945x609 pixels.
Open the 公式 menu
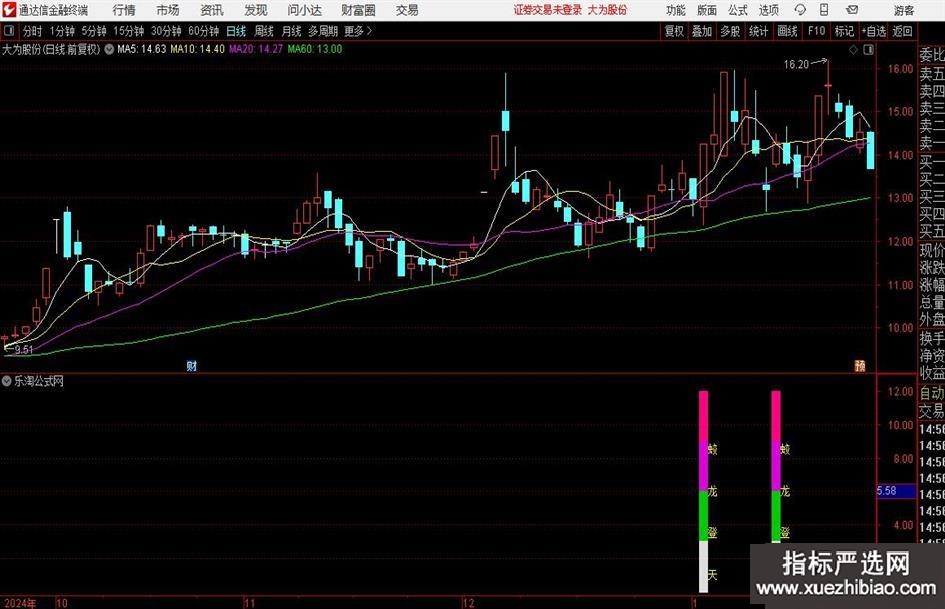click(x=738, y=10)
